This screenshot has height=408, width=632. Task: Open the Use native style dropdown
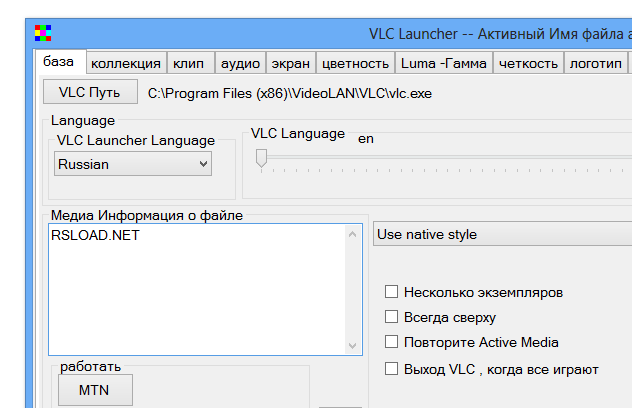click(502, 234)
